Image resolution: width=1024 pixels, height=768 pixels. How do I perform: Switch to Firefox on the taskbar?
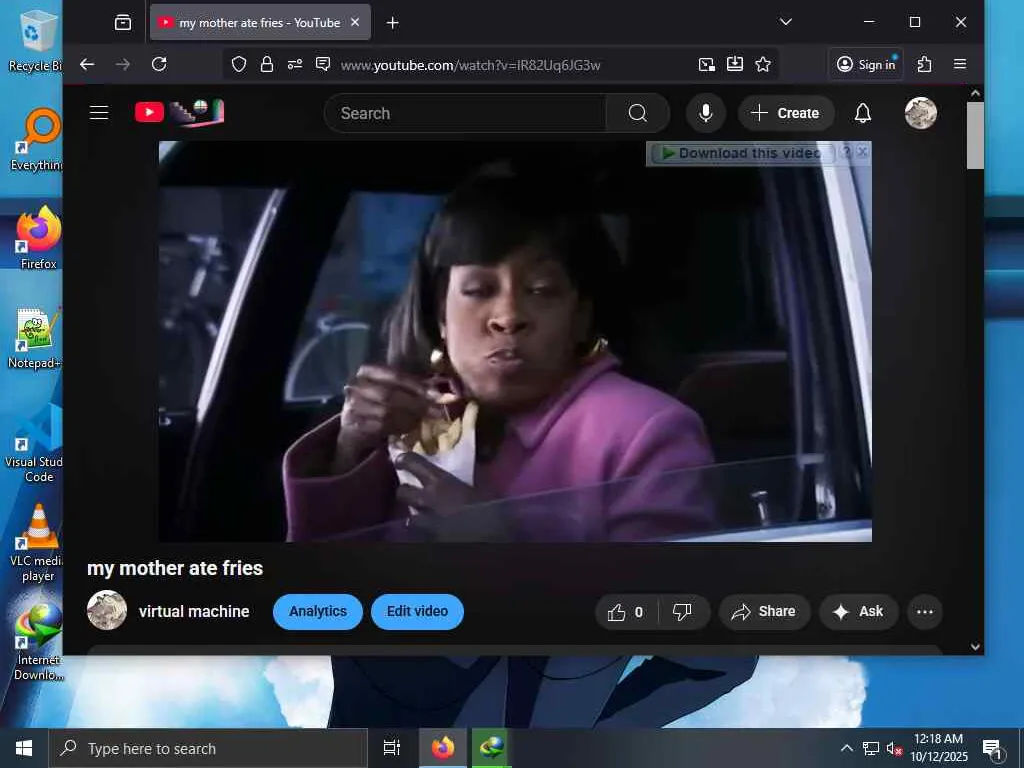pos(443,748)
